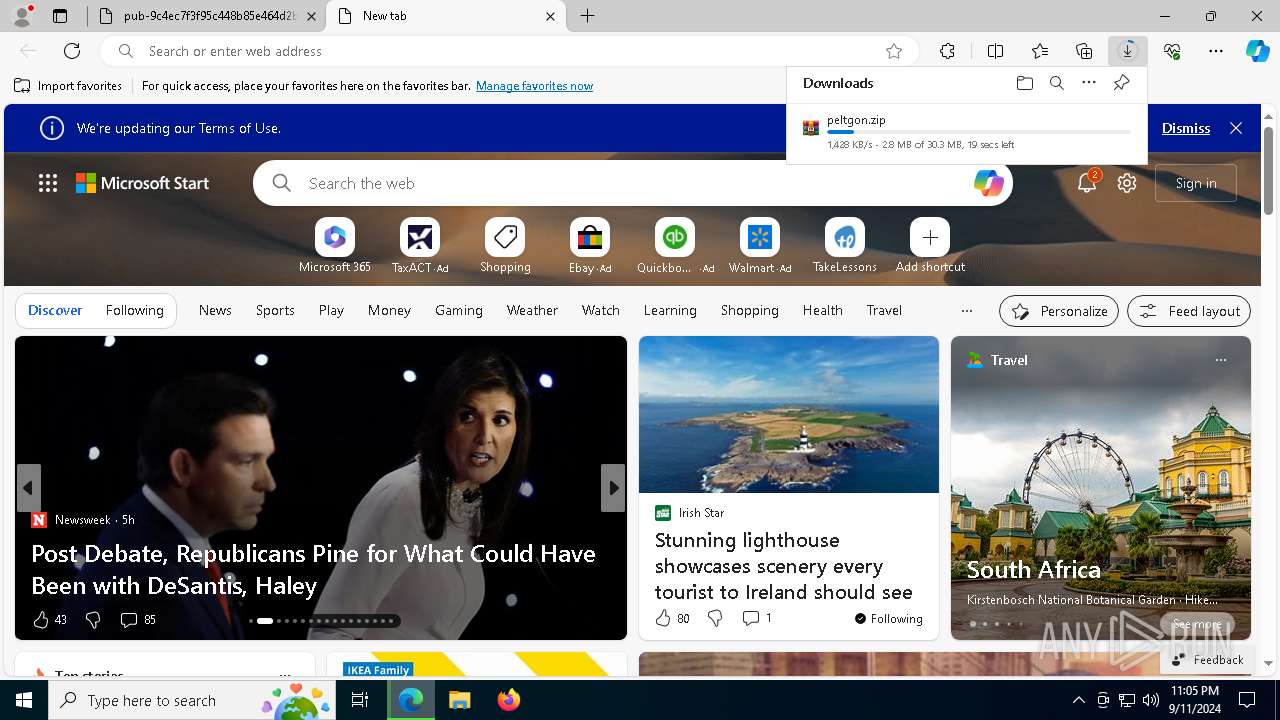Open tab actions menu icon
Viewport: 1280px width, 720px height.
60,16
